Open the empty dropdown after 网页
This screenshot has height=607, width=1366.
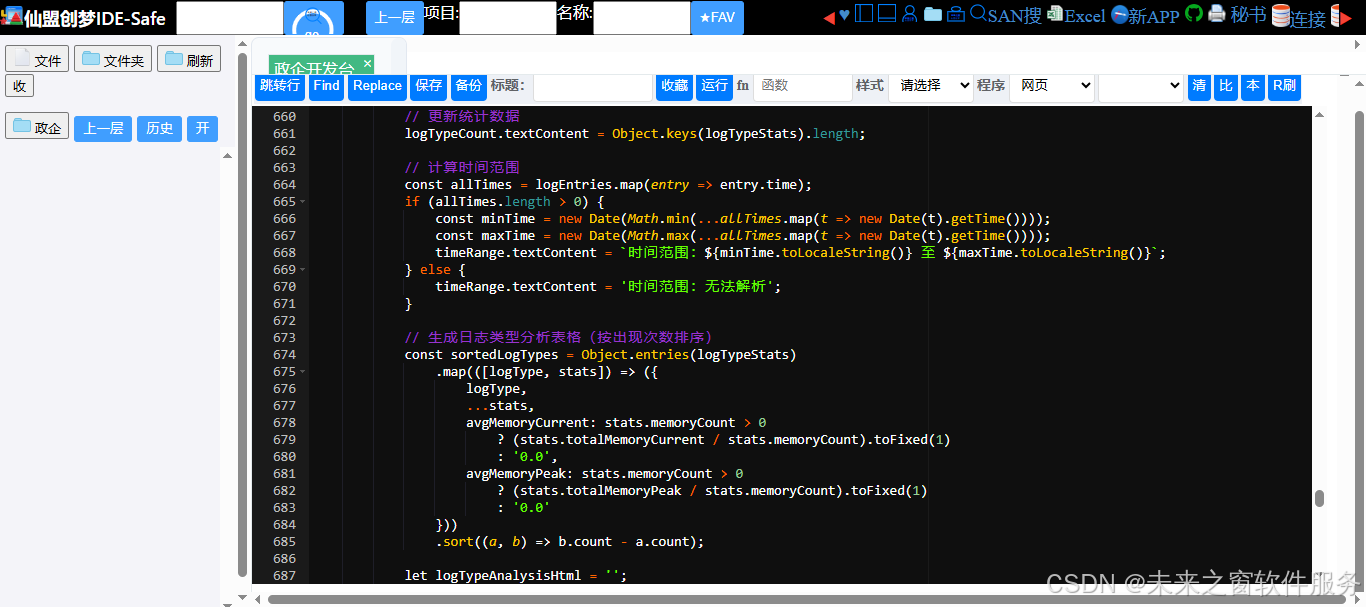[1141, 86]
